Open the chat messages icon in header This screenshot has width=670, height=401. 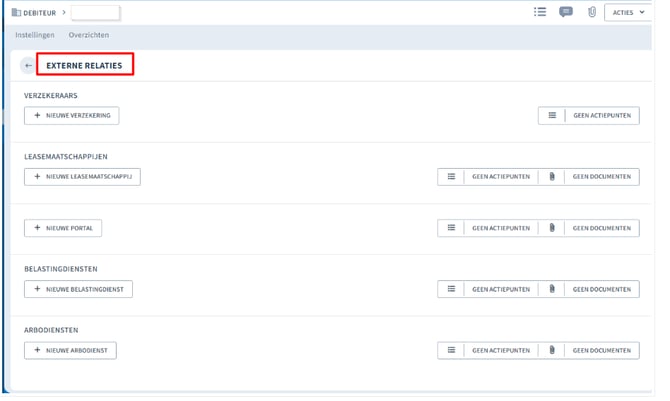(x=566, y=12)
